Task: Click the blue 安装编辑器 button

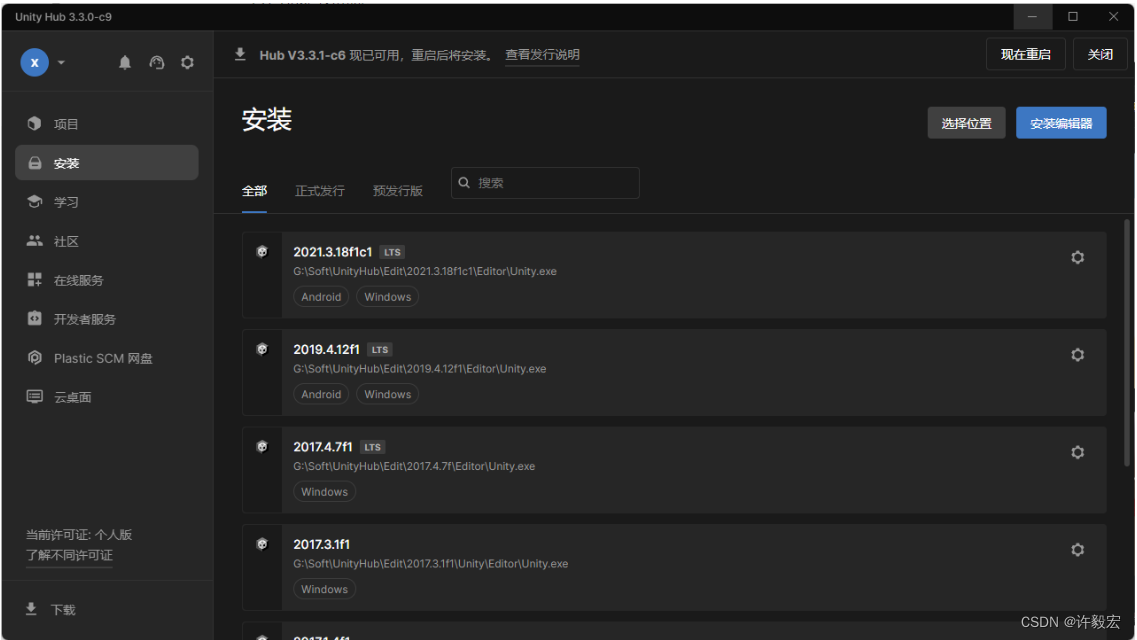Action: tap(1061, 123)
